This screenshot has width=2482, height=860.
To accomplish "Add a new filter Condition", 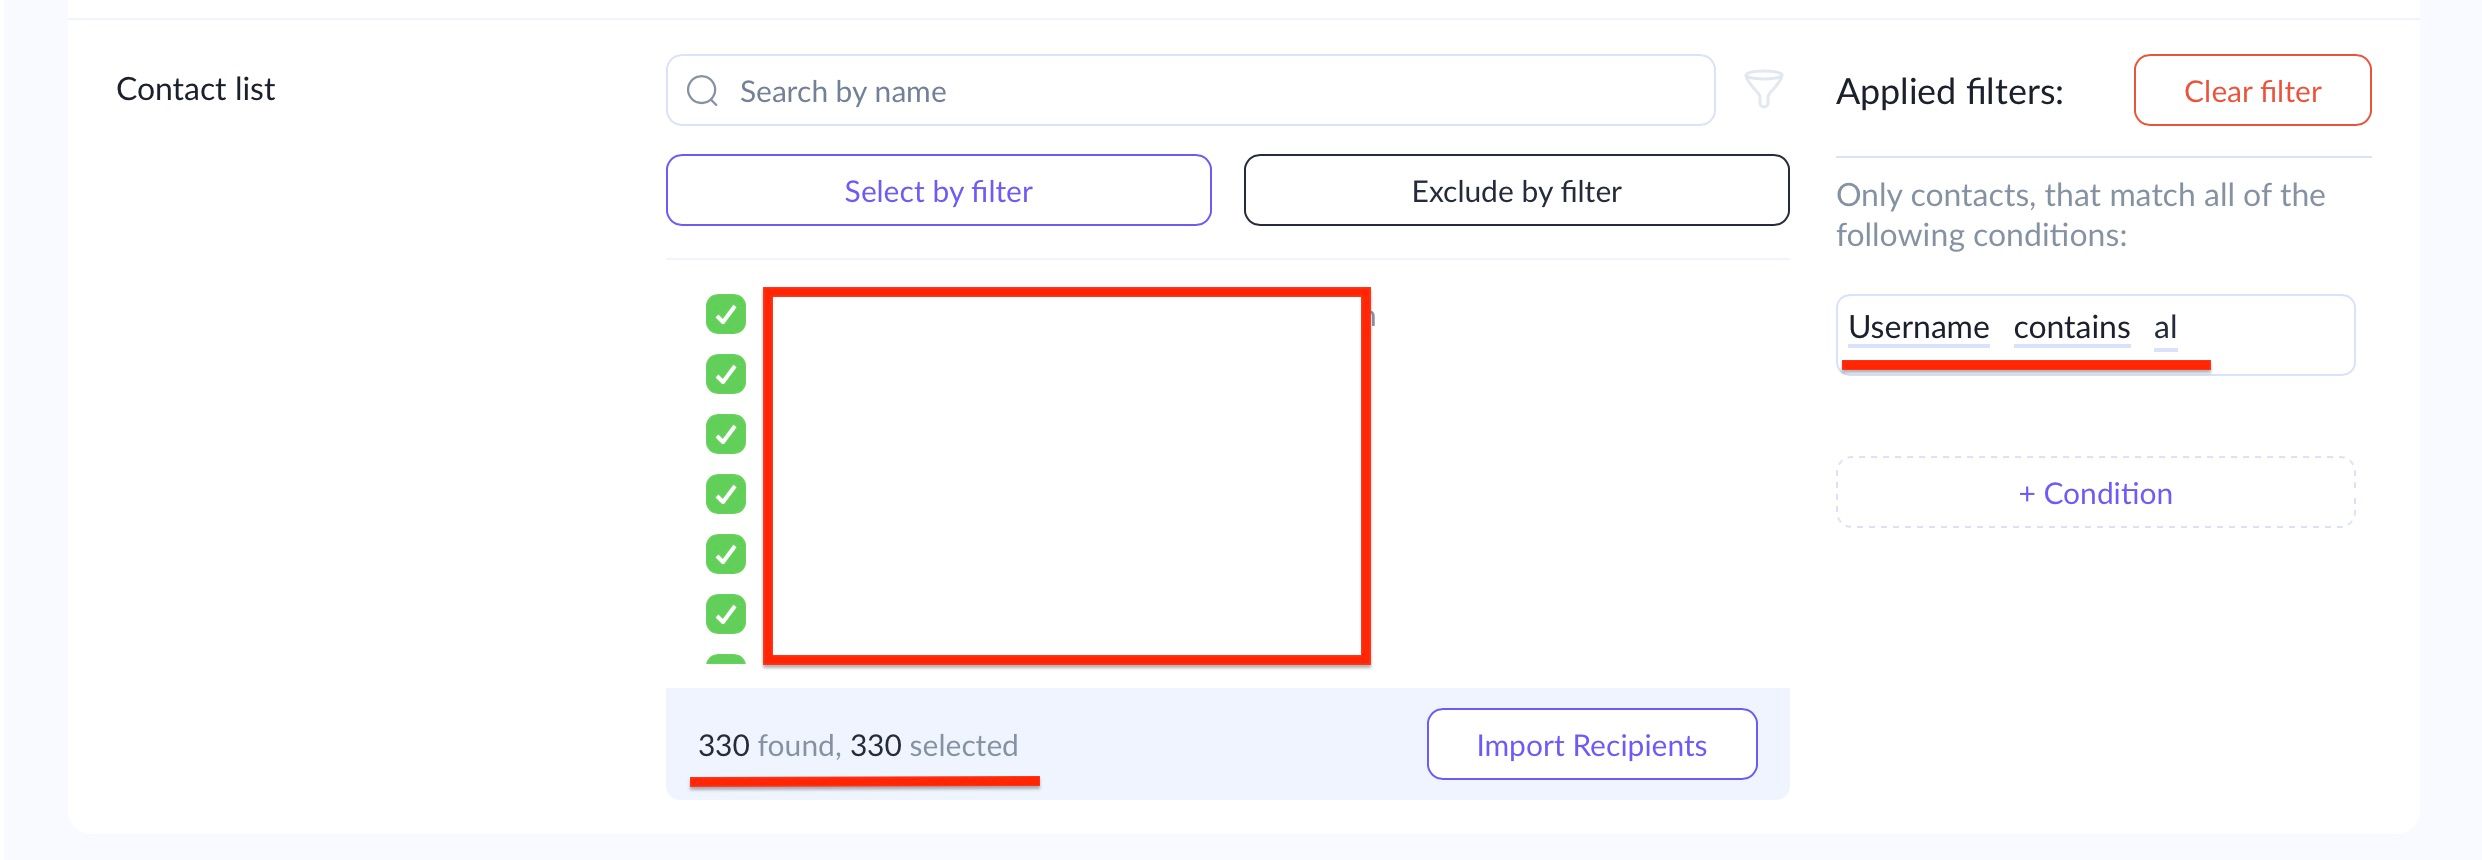I will tap(2095, 493).
